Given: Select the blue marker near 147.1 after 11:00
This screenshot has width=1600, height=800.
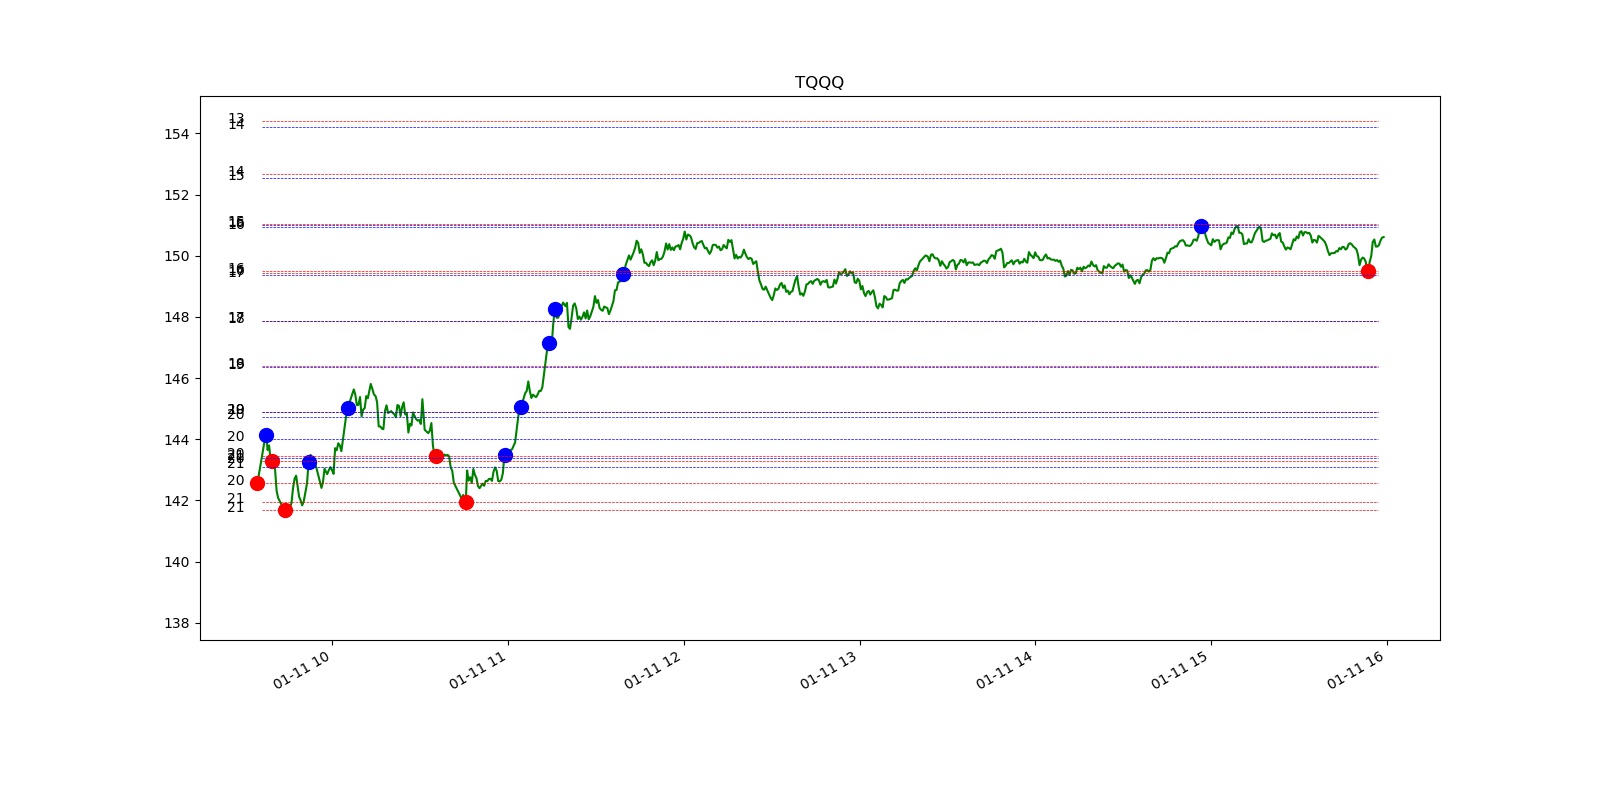Looking at the screenshot, I should 549,343.
